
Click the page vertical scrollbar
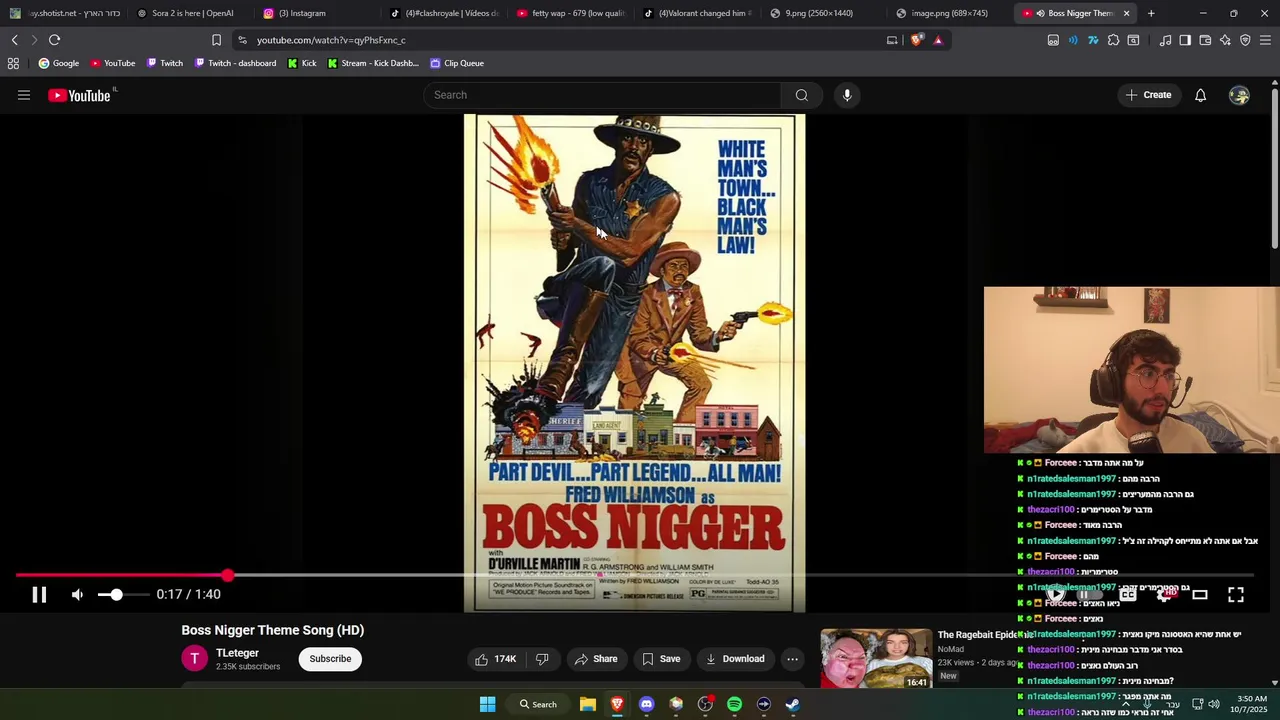(1274, 170)
